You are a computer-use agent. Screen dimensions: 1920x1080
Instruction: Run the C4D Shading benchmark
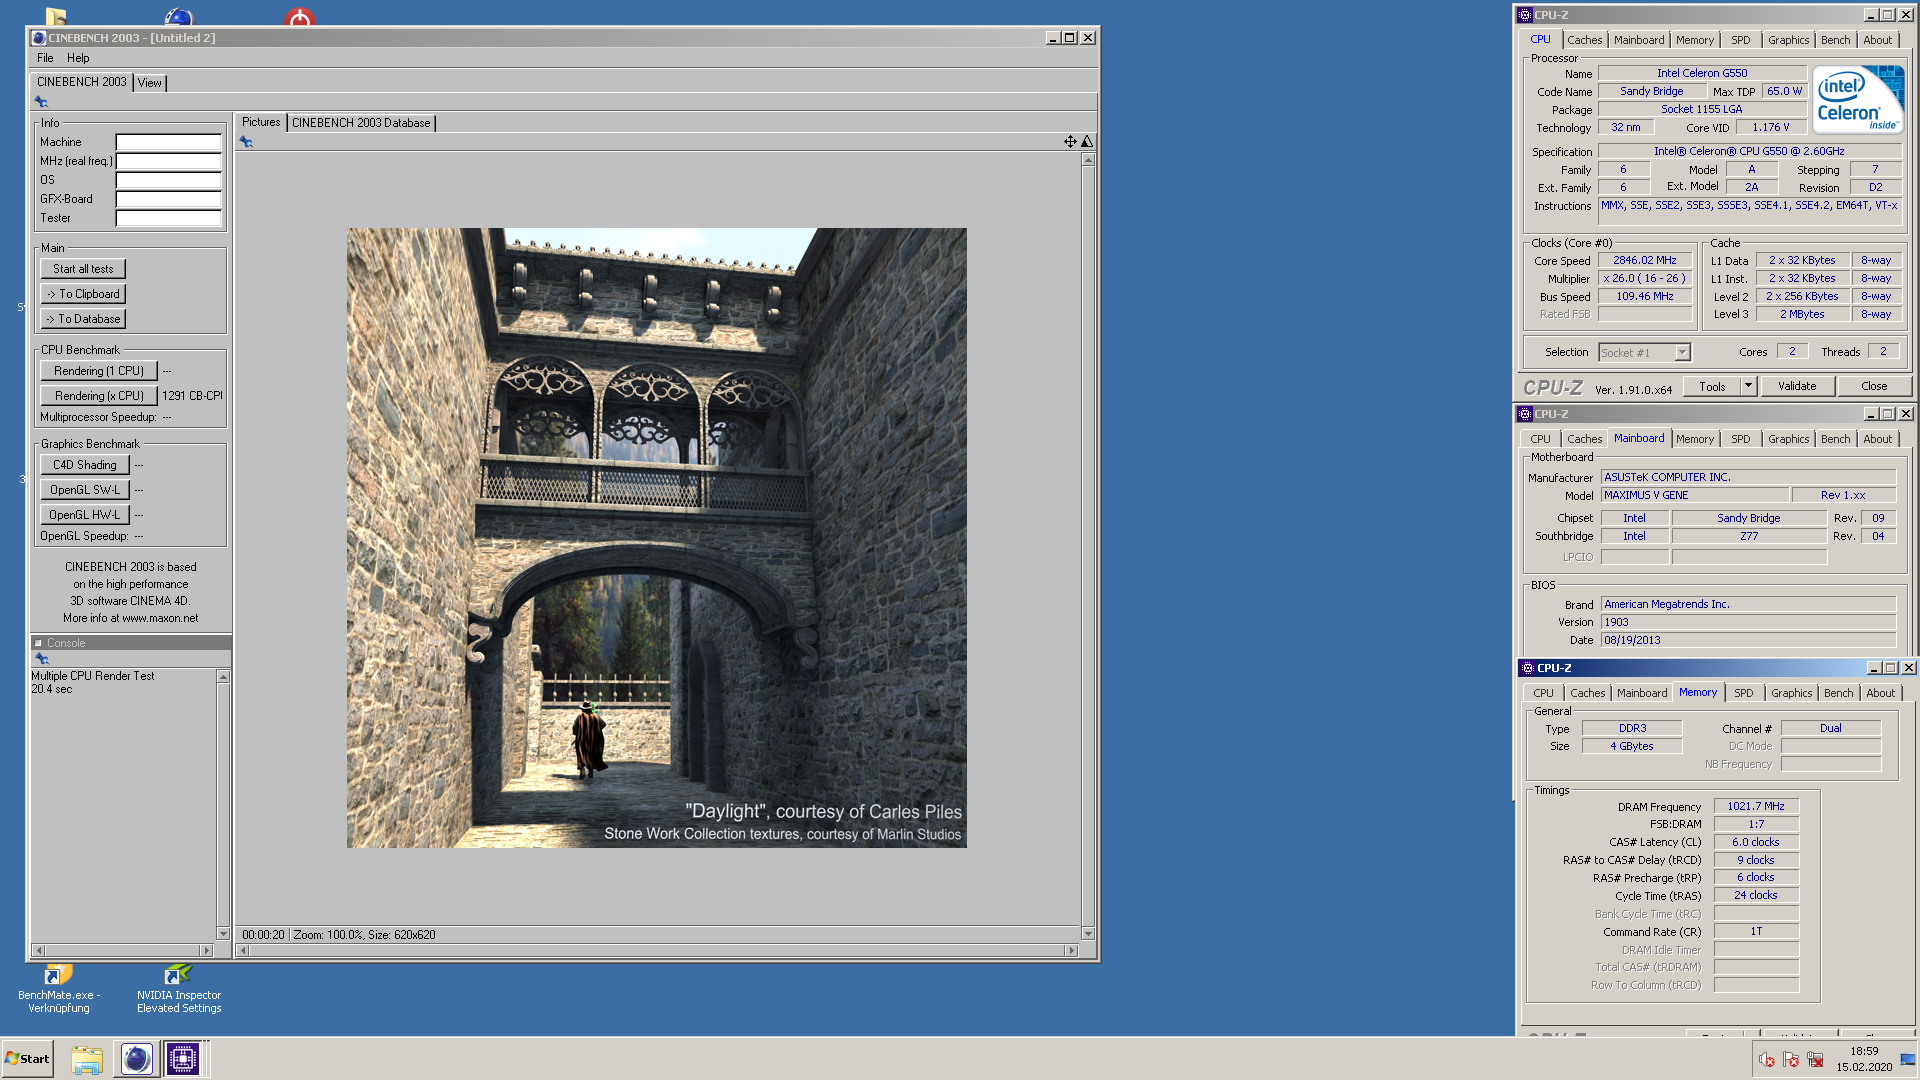click(x=85, y=465)
